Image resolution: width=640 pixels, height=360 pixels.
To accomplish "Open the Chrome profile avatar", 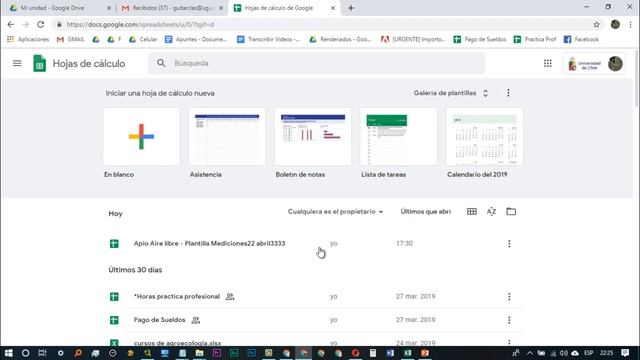I will tap(615, 24).
